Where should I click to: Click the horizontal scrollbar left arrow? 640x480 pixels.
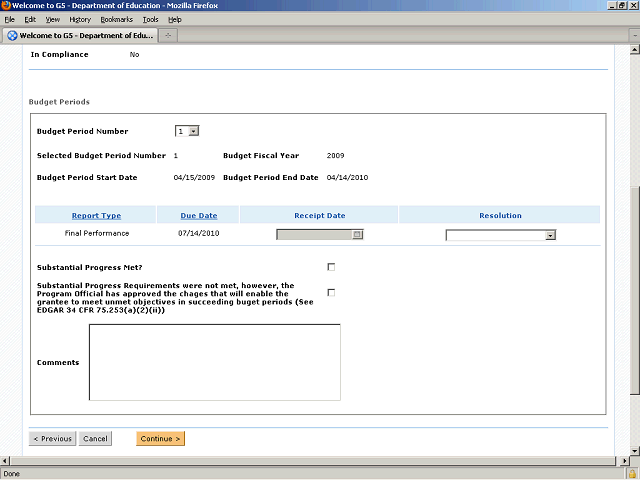5,461
